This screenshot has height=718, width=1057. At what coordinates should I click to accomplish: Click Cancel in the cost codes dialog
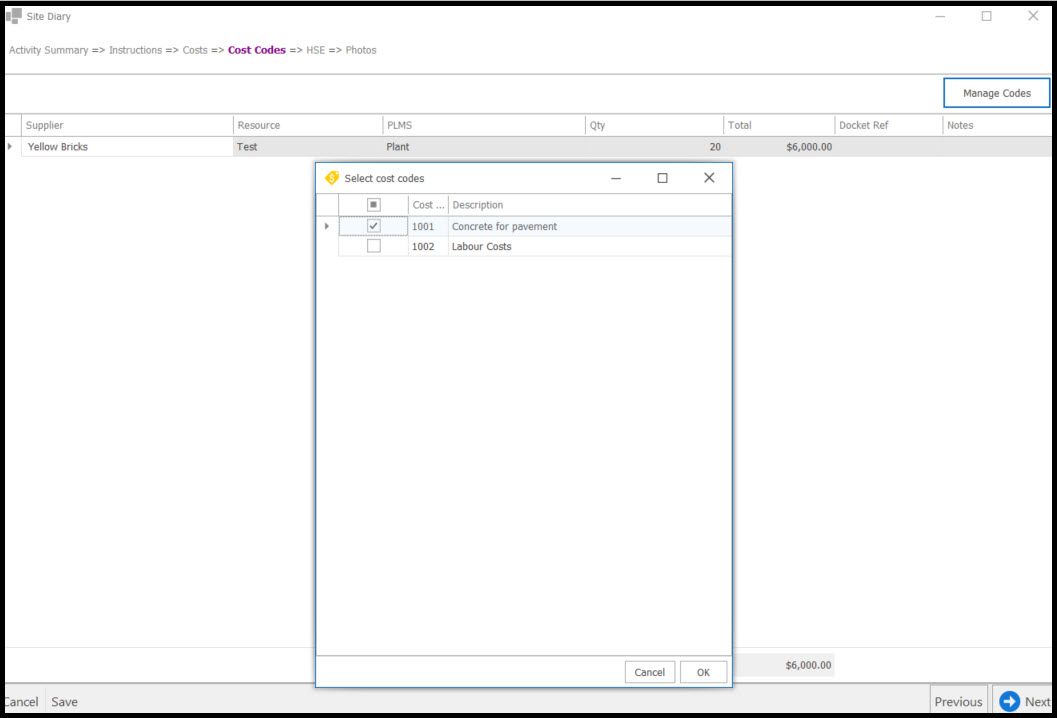point(649,672)
